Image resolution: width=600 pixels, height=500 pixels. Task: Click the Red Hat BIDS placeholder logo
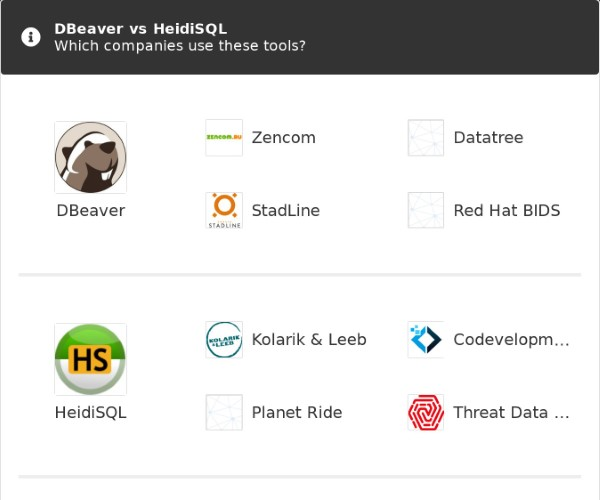click(426, 211)
